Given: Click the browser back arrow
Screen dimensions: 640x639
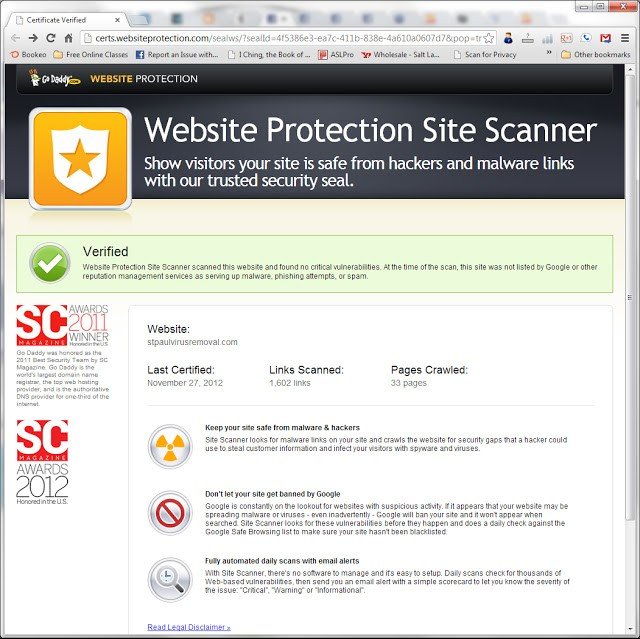Looking at the screenshot, I should (16, 38).
